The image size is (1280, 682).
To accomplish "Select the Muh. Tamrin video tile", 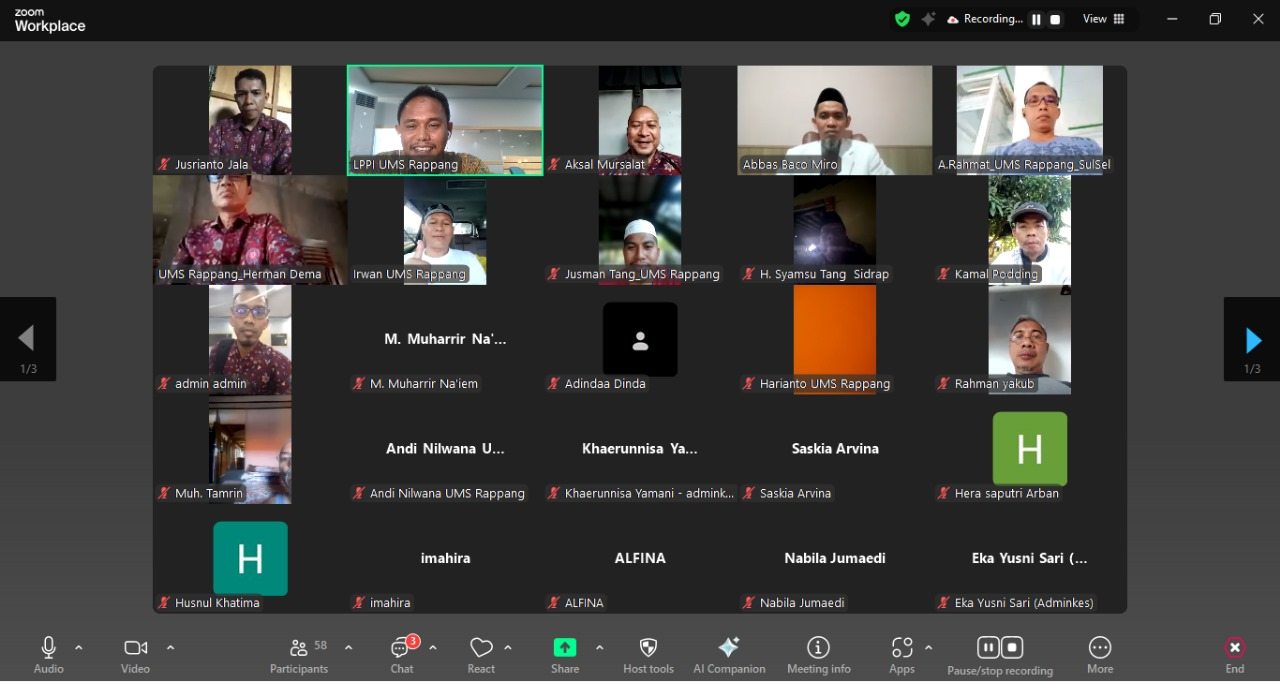I will tap(250, 449).
